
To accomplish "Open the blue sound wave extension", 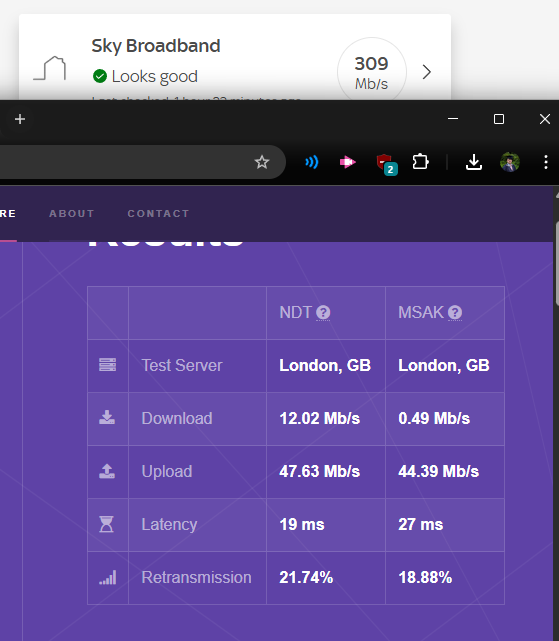I will (312, 162).
